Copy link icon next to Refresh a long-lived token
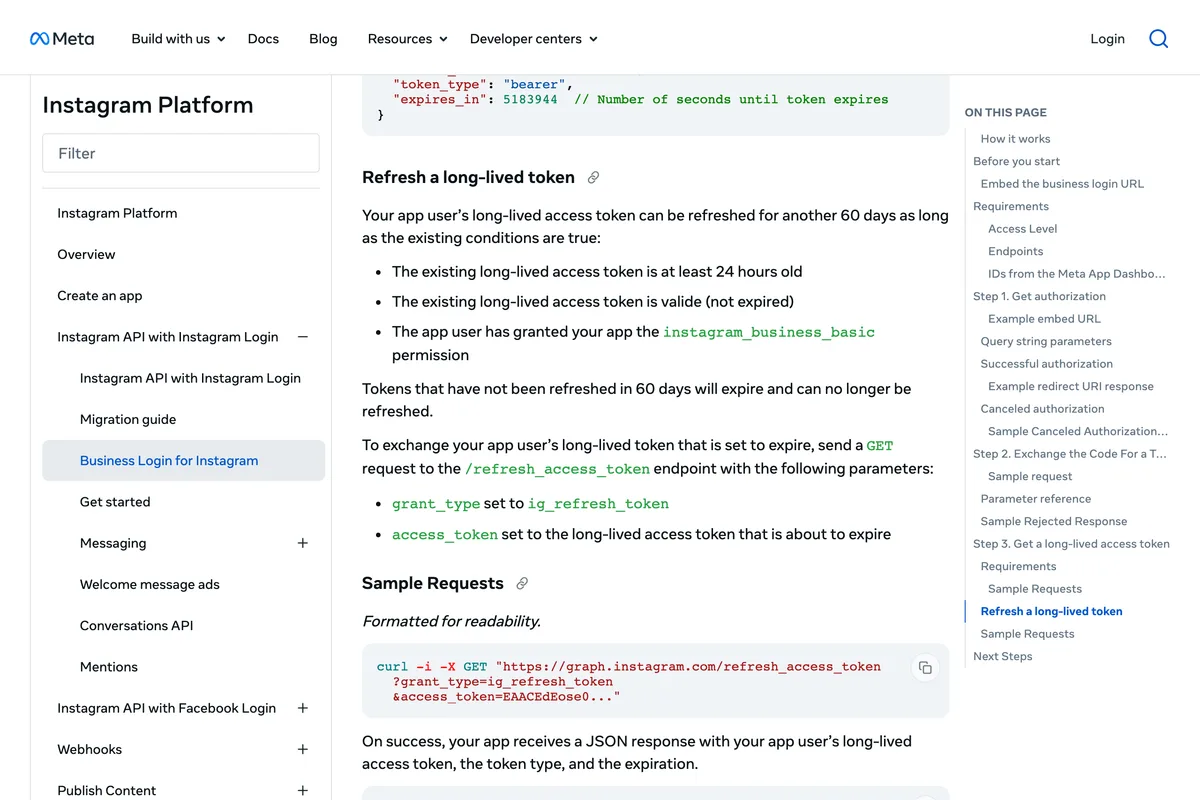The width and height of the screenshot is (1200, 800). click(x=593, y=178)
